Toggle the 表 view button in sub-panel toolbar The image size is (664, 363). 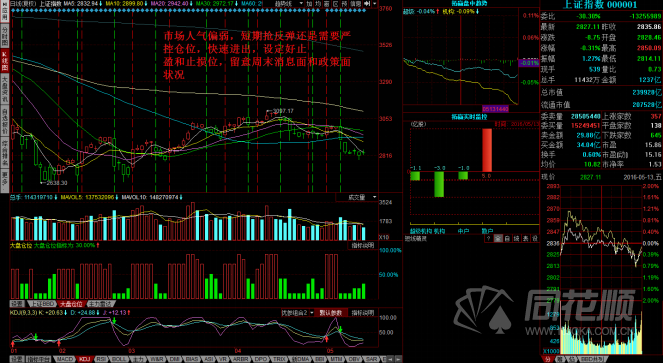coord(526,238)
